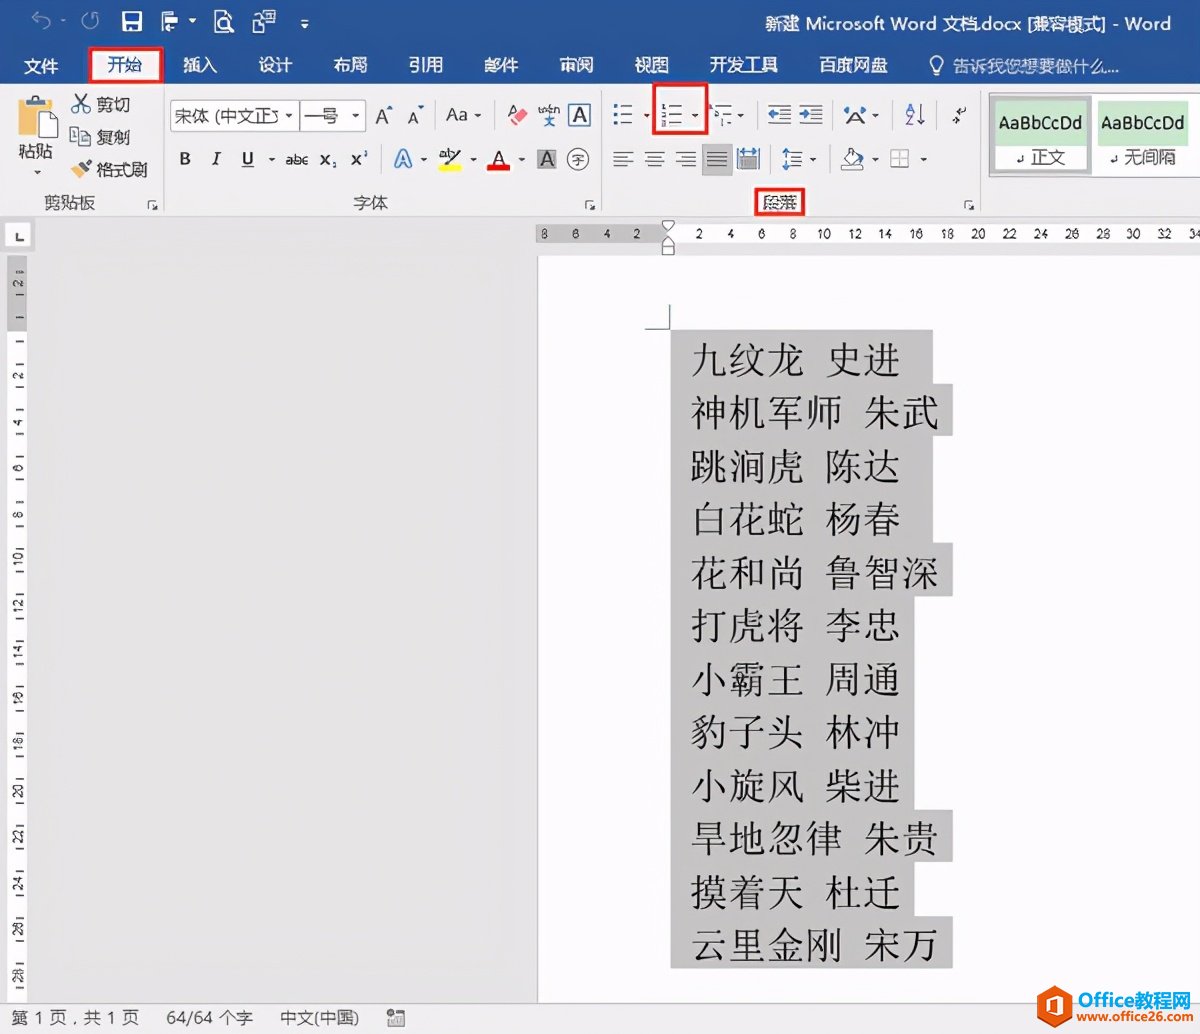Screen dimensions: 1200x1034
Task: Click the decrease indent icon
Action: (x=779, y=115)
